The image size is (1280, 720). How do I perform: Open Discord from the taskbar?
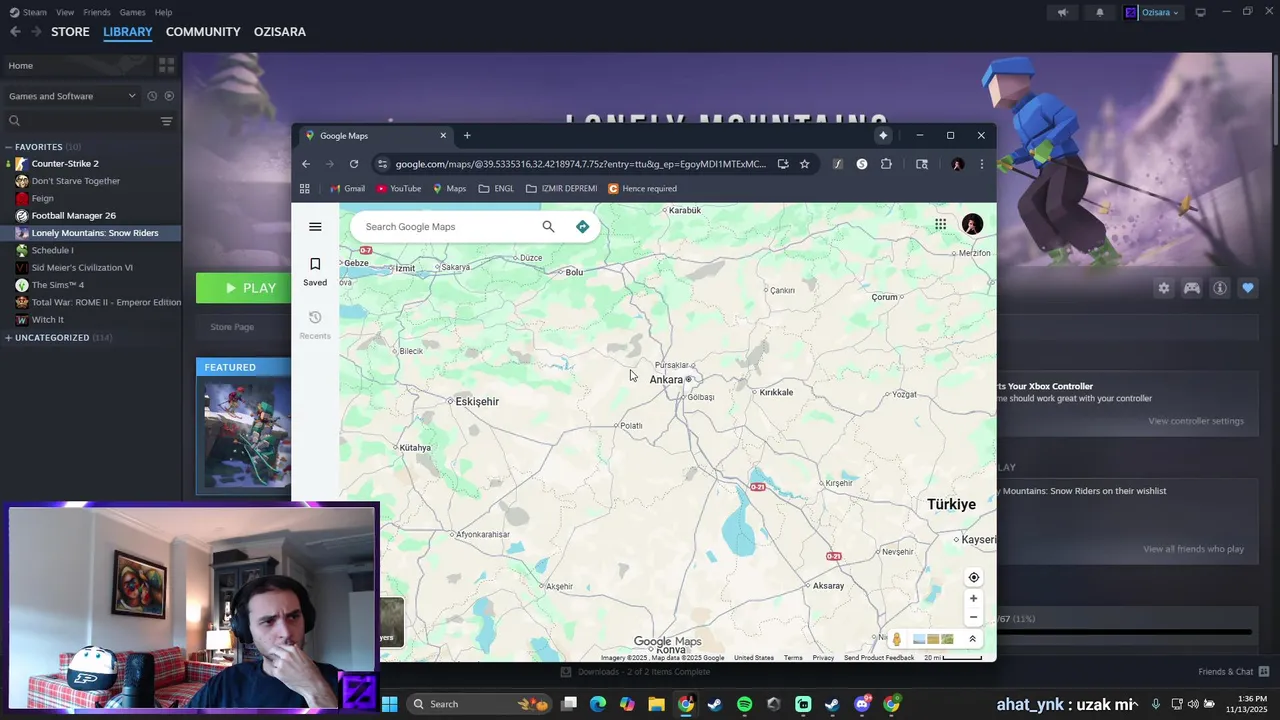tap(861, 704)
